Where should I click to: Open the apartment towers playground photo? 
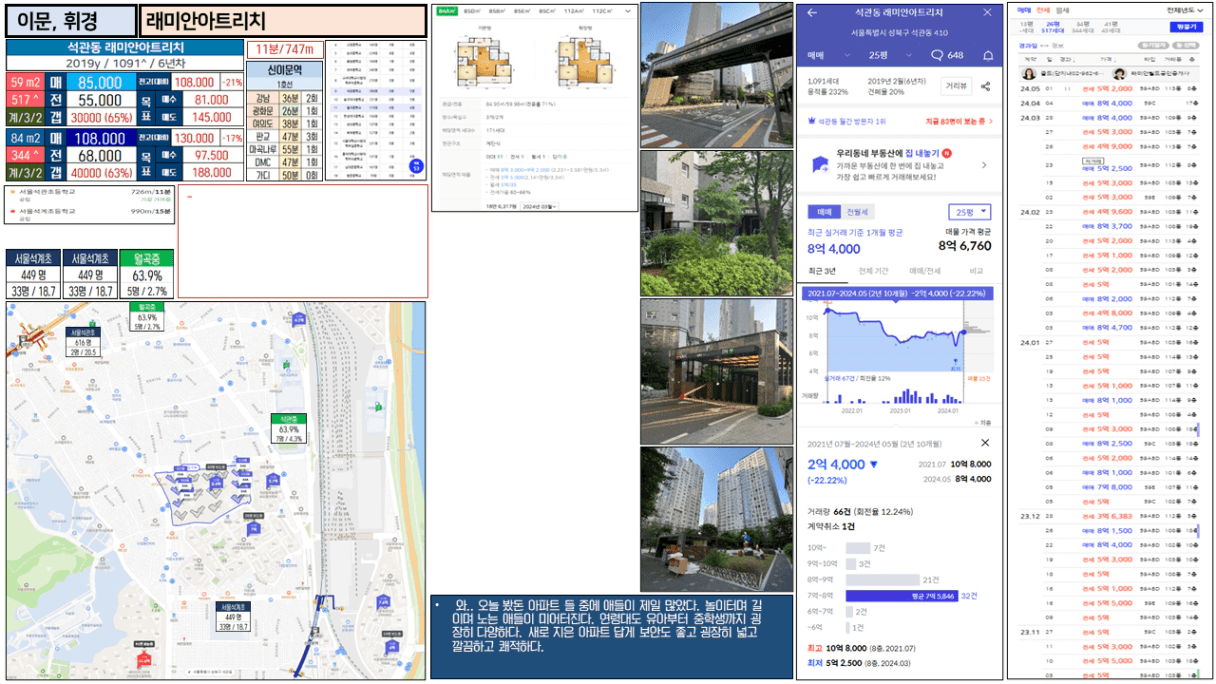tap(716, 518)
